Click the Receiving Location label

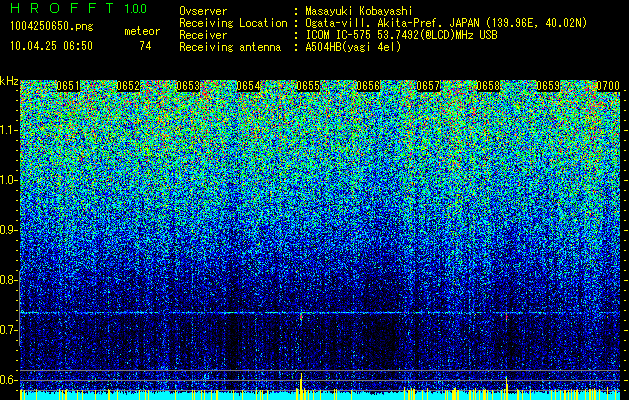(x=233, y=23)
